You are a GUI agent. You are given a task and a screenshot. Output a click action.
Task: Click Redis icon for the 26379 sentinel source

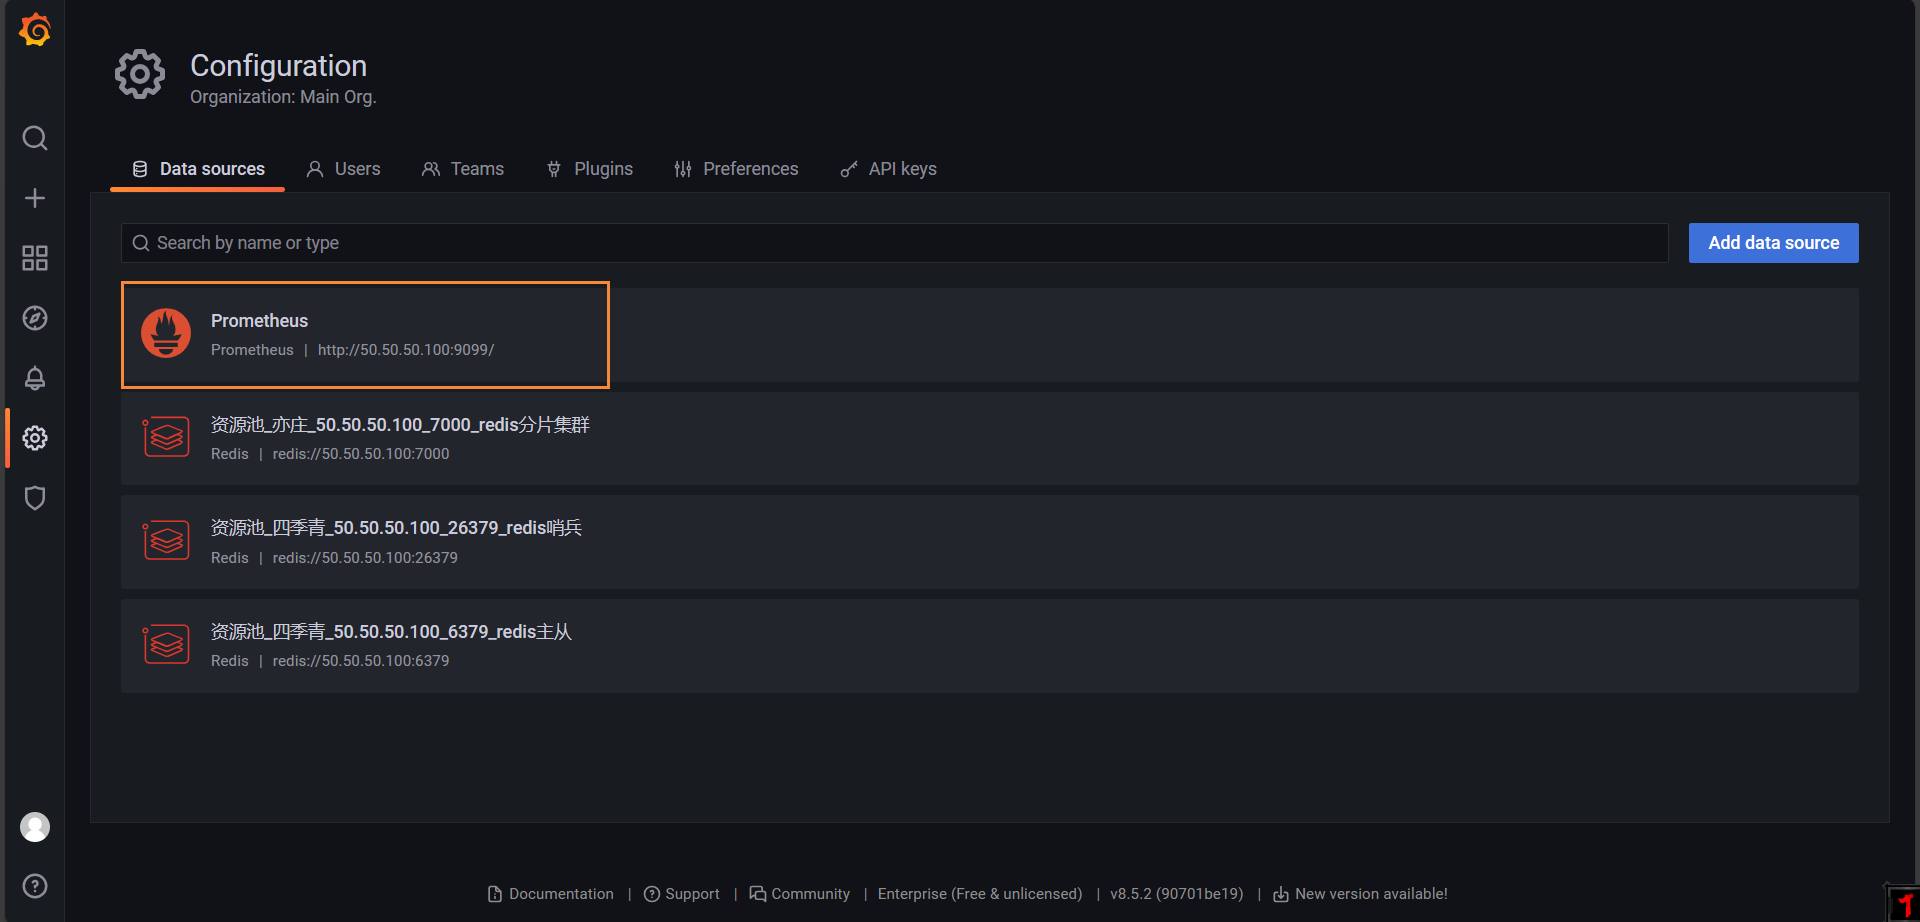(x=166, y=541)
